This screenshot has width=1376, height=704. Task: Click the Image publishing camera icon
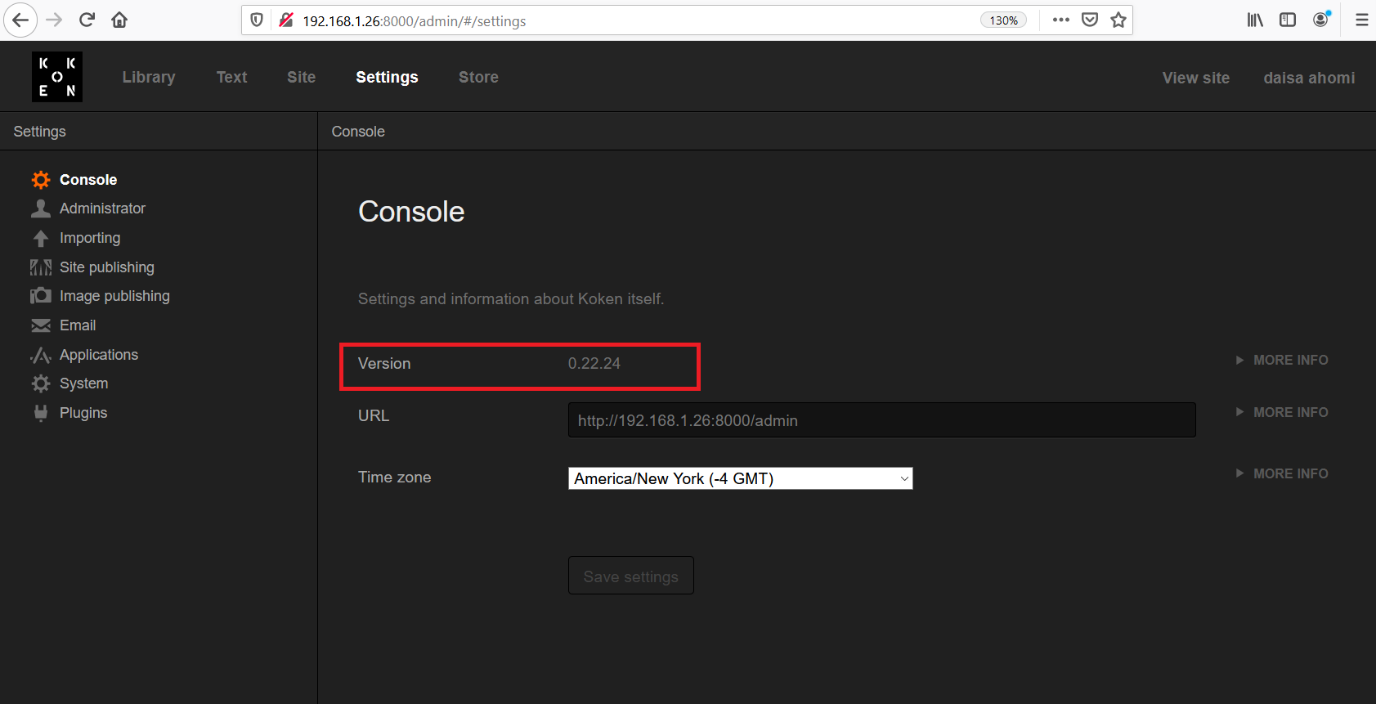[x=40, y=296]
